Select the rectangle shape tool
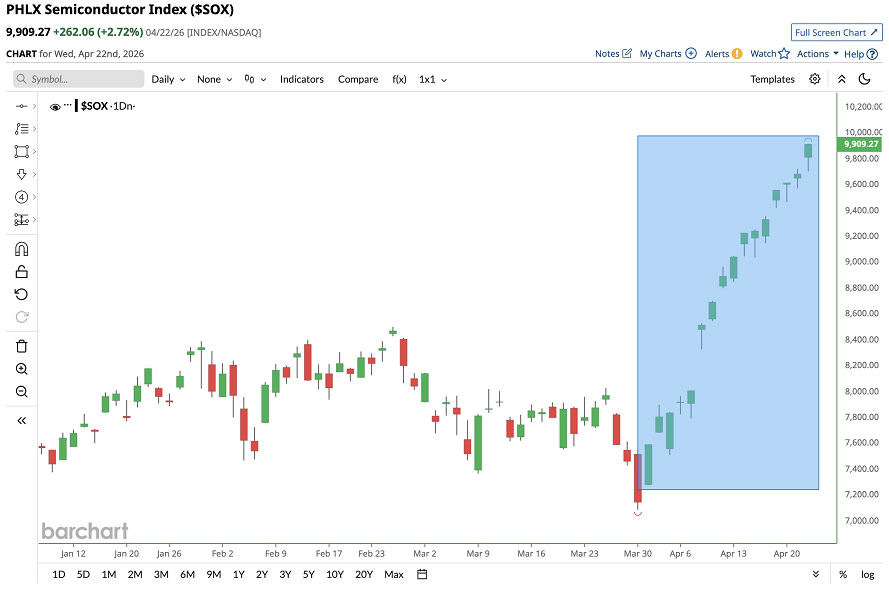Screen dimensions: 889x590 coord(22,151)
